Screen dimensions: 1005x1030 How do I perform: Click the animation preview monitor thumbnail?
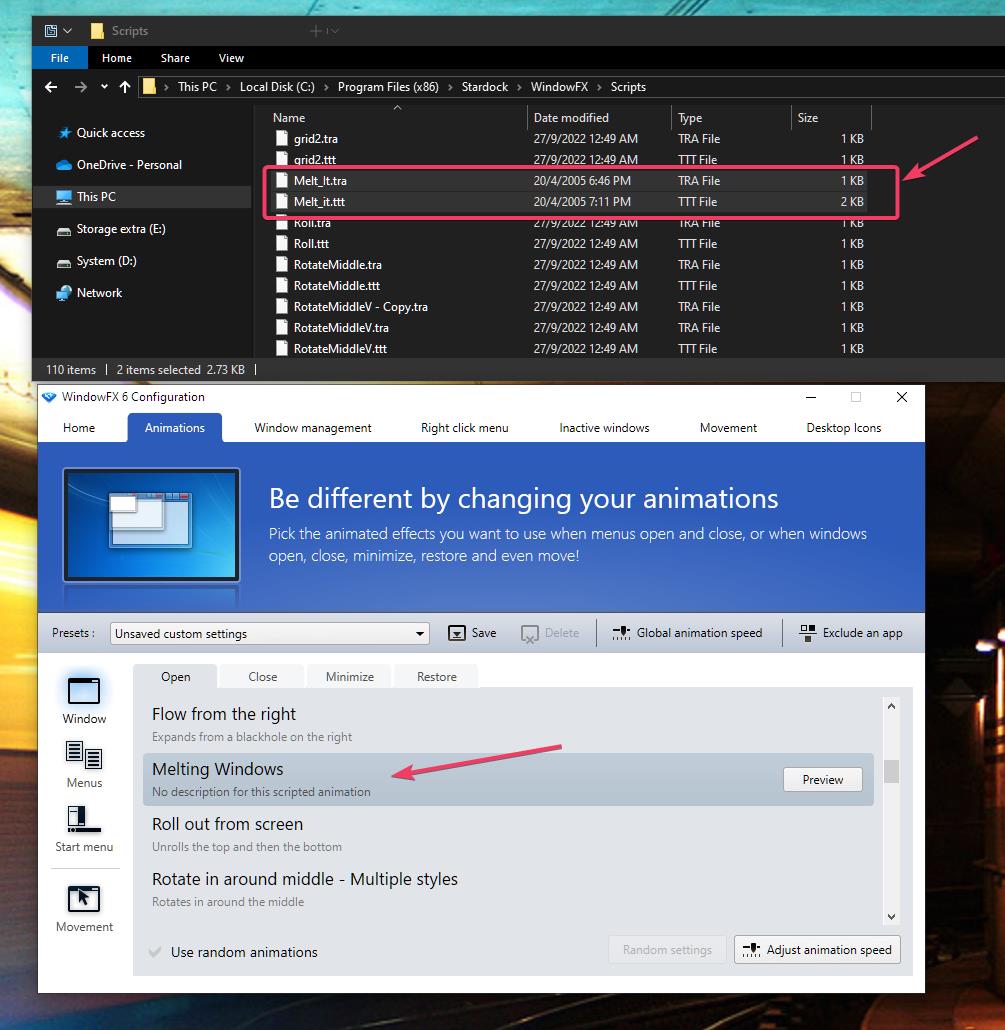click(x=151, y=524)
